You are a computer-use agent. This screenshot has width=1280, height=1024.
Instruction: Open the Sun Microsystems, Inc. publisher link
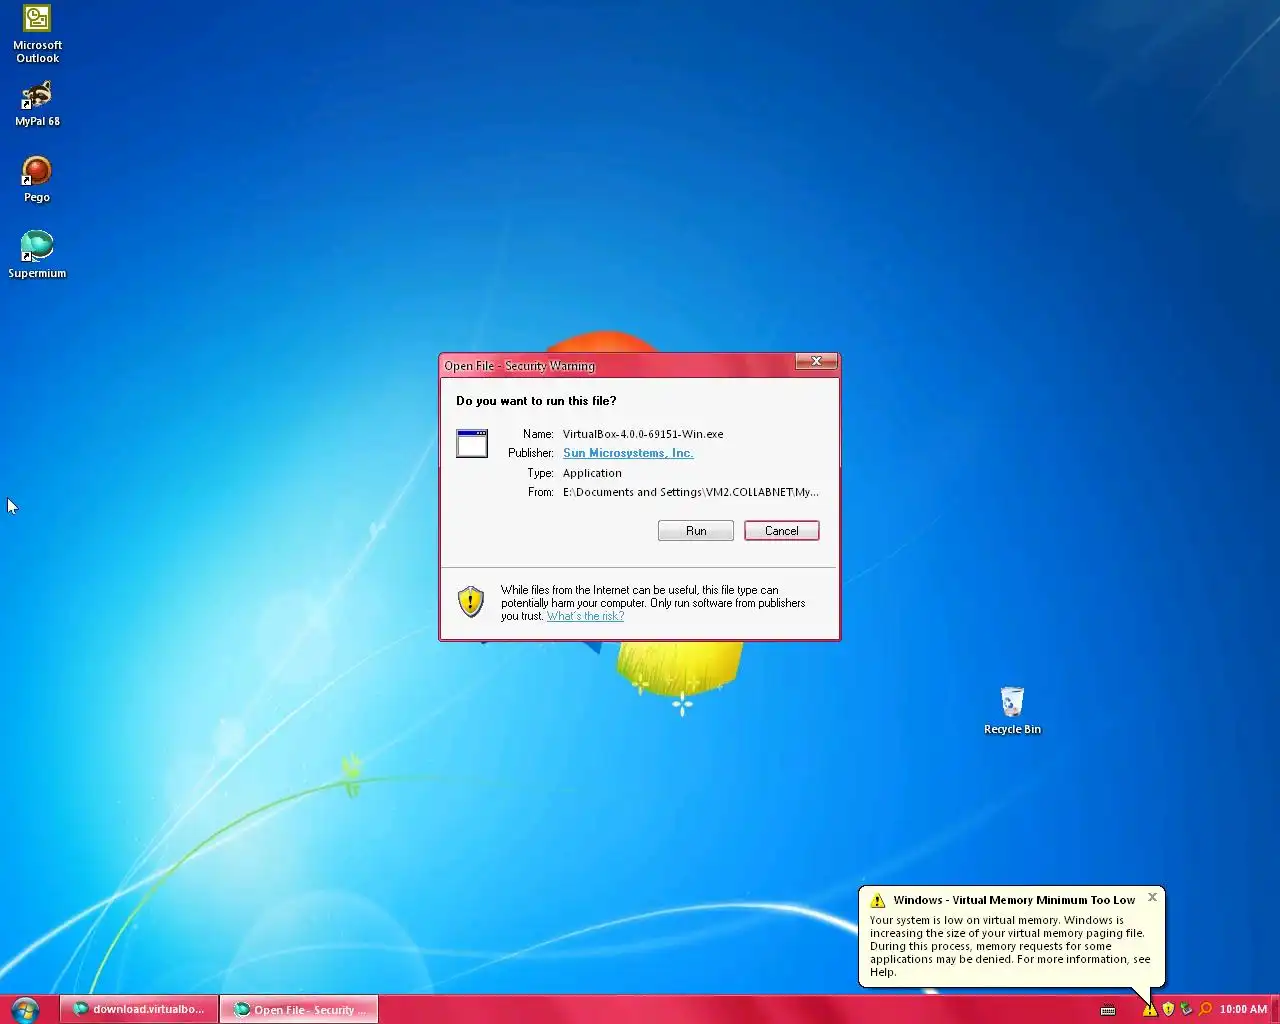628,453
